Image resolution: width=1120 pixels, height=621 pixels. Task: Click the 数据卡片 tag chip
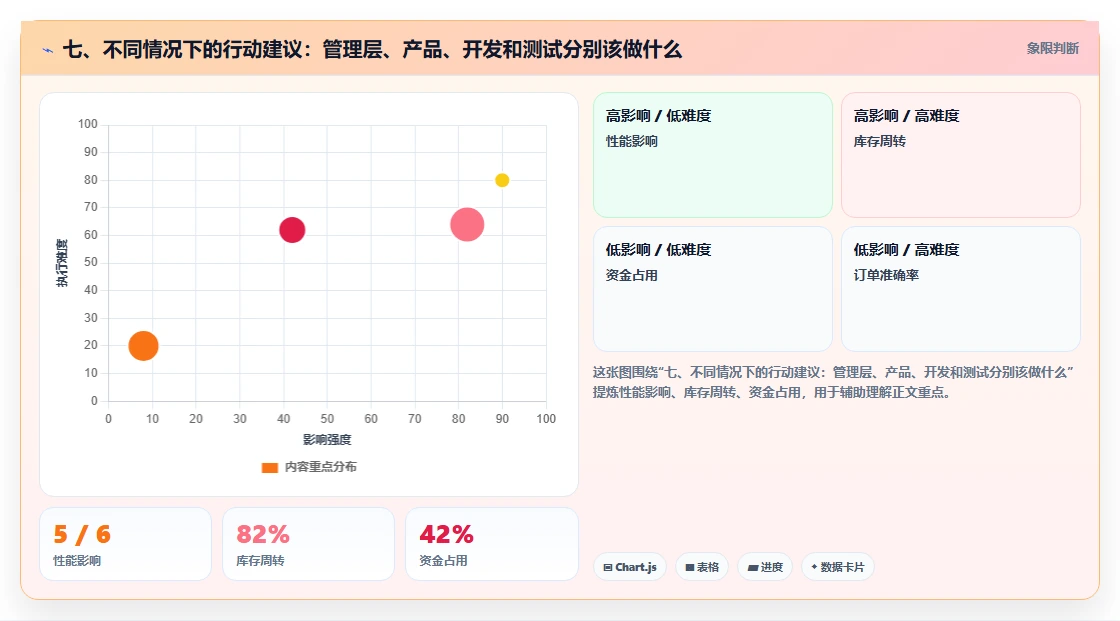(x=838, y=567)
